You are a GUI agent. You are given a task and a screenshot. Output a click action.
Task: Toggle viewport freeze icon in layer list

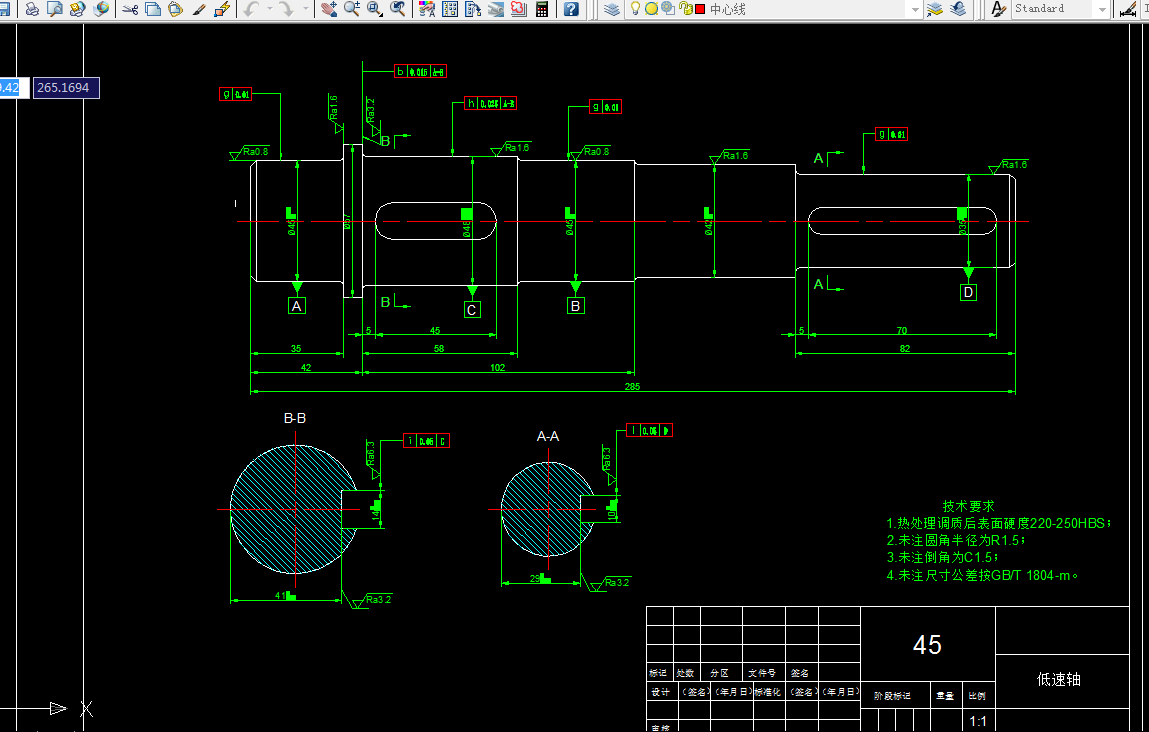[x=668, y=9]
